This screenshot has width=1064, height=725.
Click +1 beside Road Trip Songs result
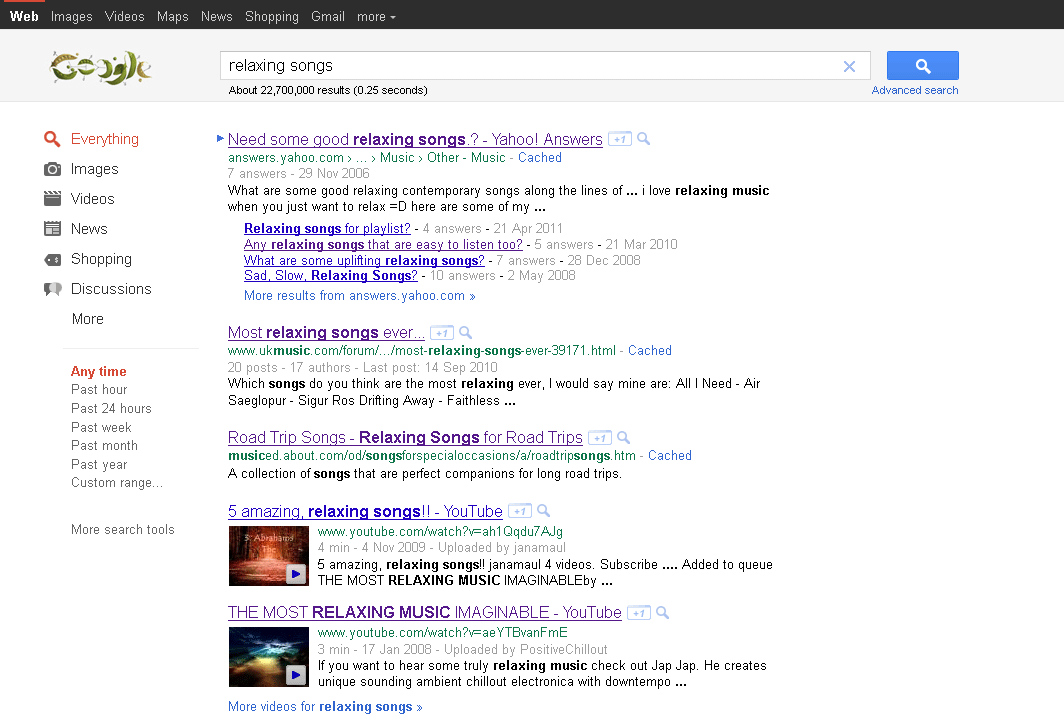click(599, 438)
